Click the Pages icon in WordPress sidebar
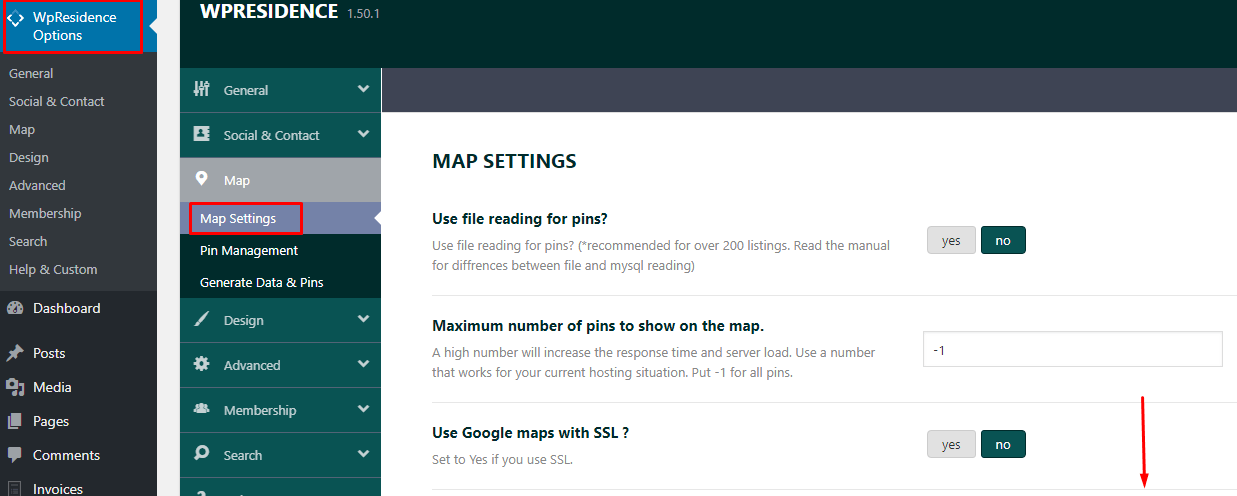Image resolution: width=1237 pixels, height=496 pixels. point(15,421)
